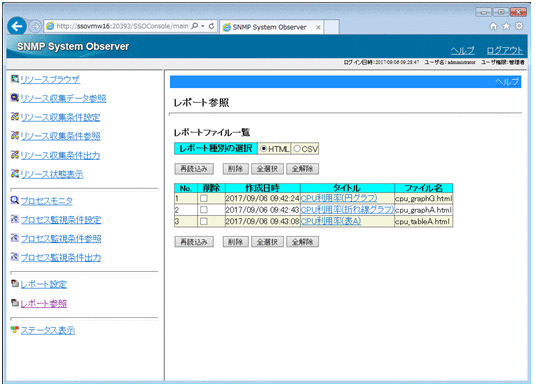
Task: Click the ログアウト link
Action: pos(505,51)
